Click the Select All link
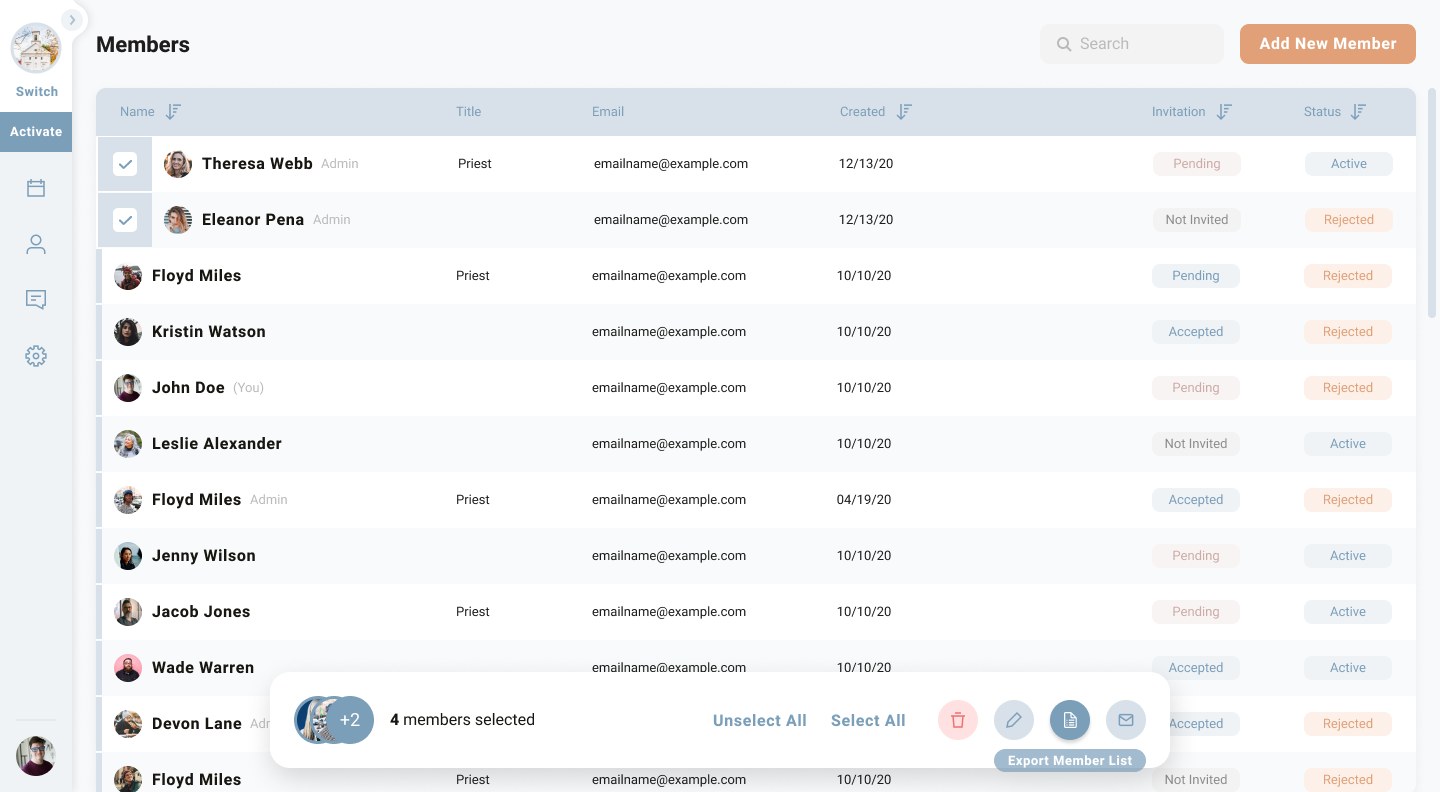The width and height of the screenshot is (1440, 792). (x=868, y=720)
